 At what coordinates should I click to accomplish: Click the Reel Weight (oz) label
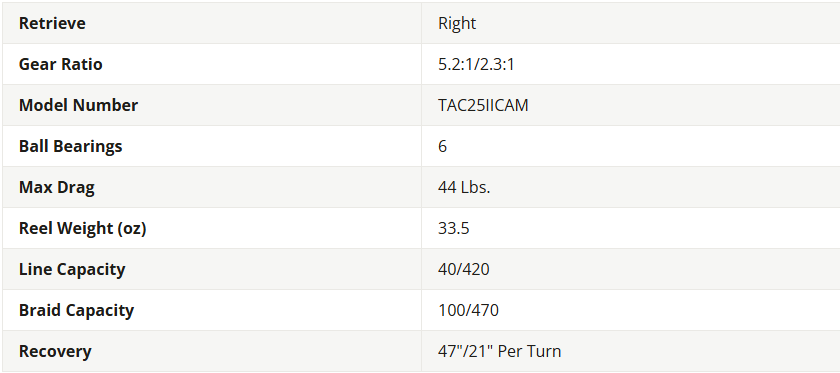tap(82, 228)
